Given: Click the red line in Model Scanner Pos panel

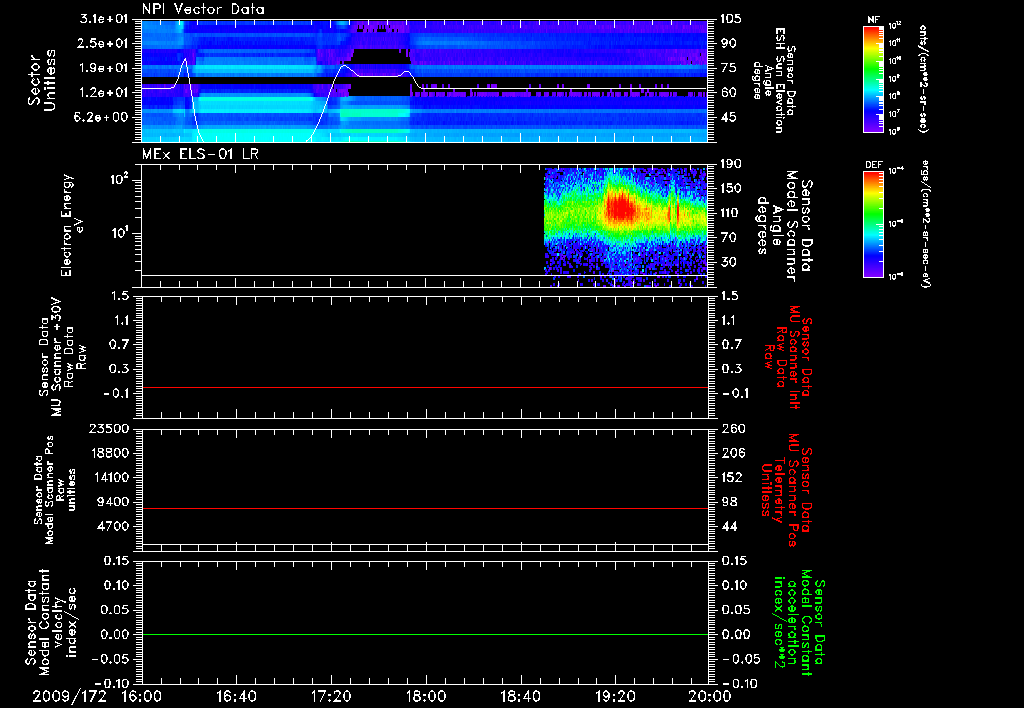Looking at the screenshot, I should (x=424, y=508).
